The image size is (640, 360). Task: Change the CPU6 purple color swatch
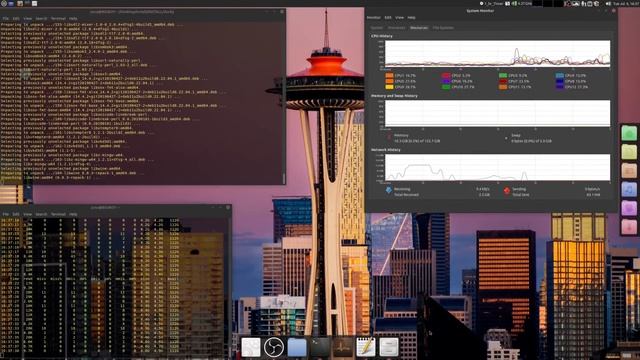446,81
